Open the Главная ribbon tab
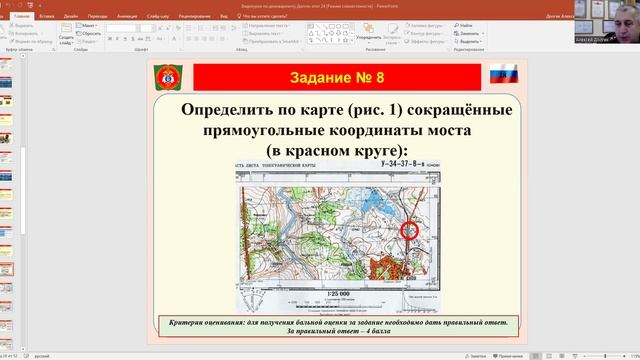Screen dimensions: 640x360 tap(22, 16)
